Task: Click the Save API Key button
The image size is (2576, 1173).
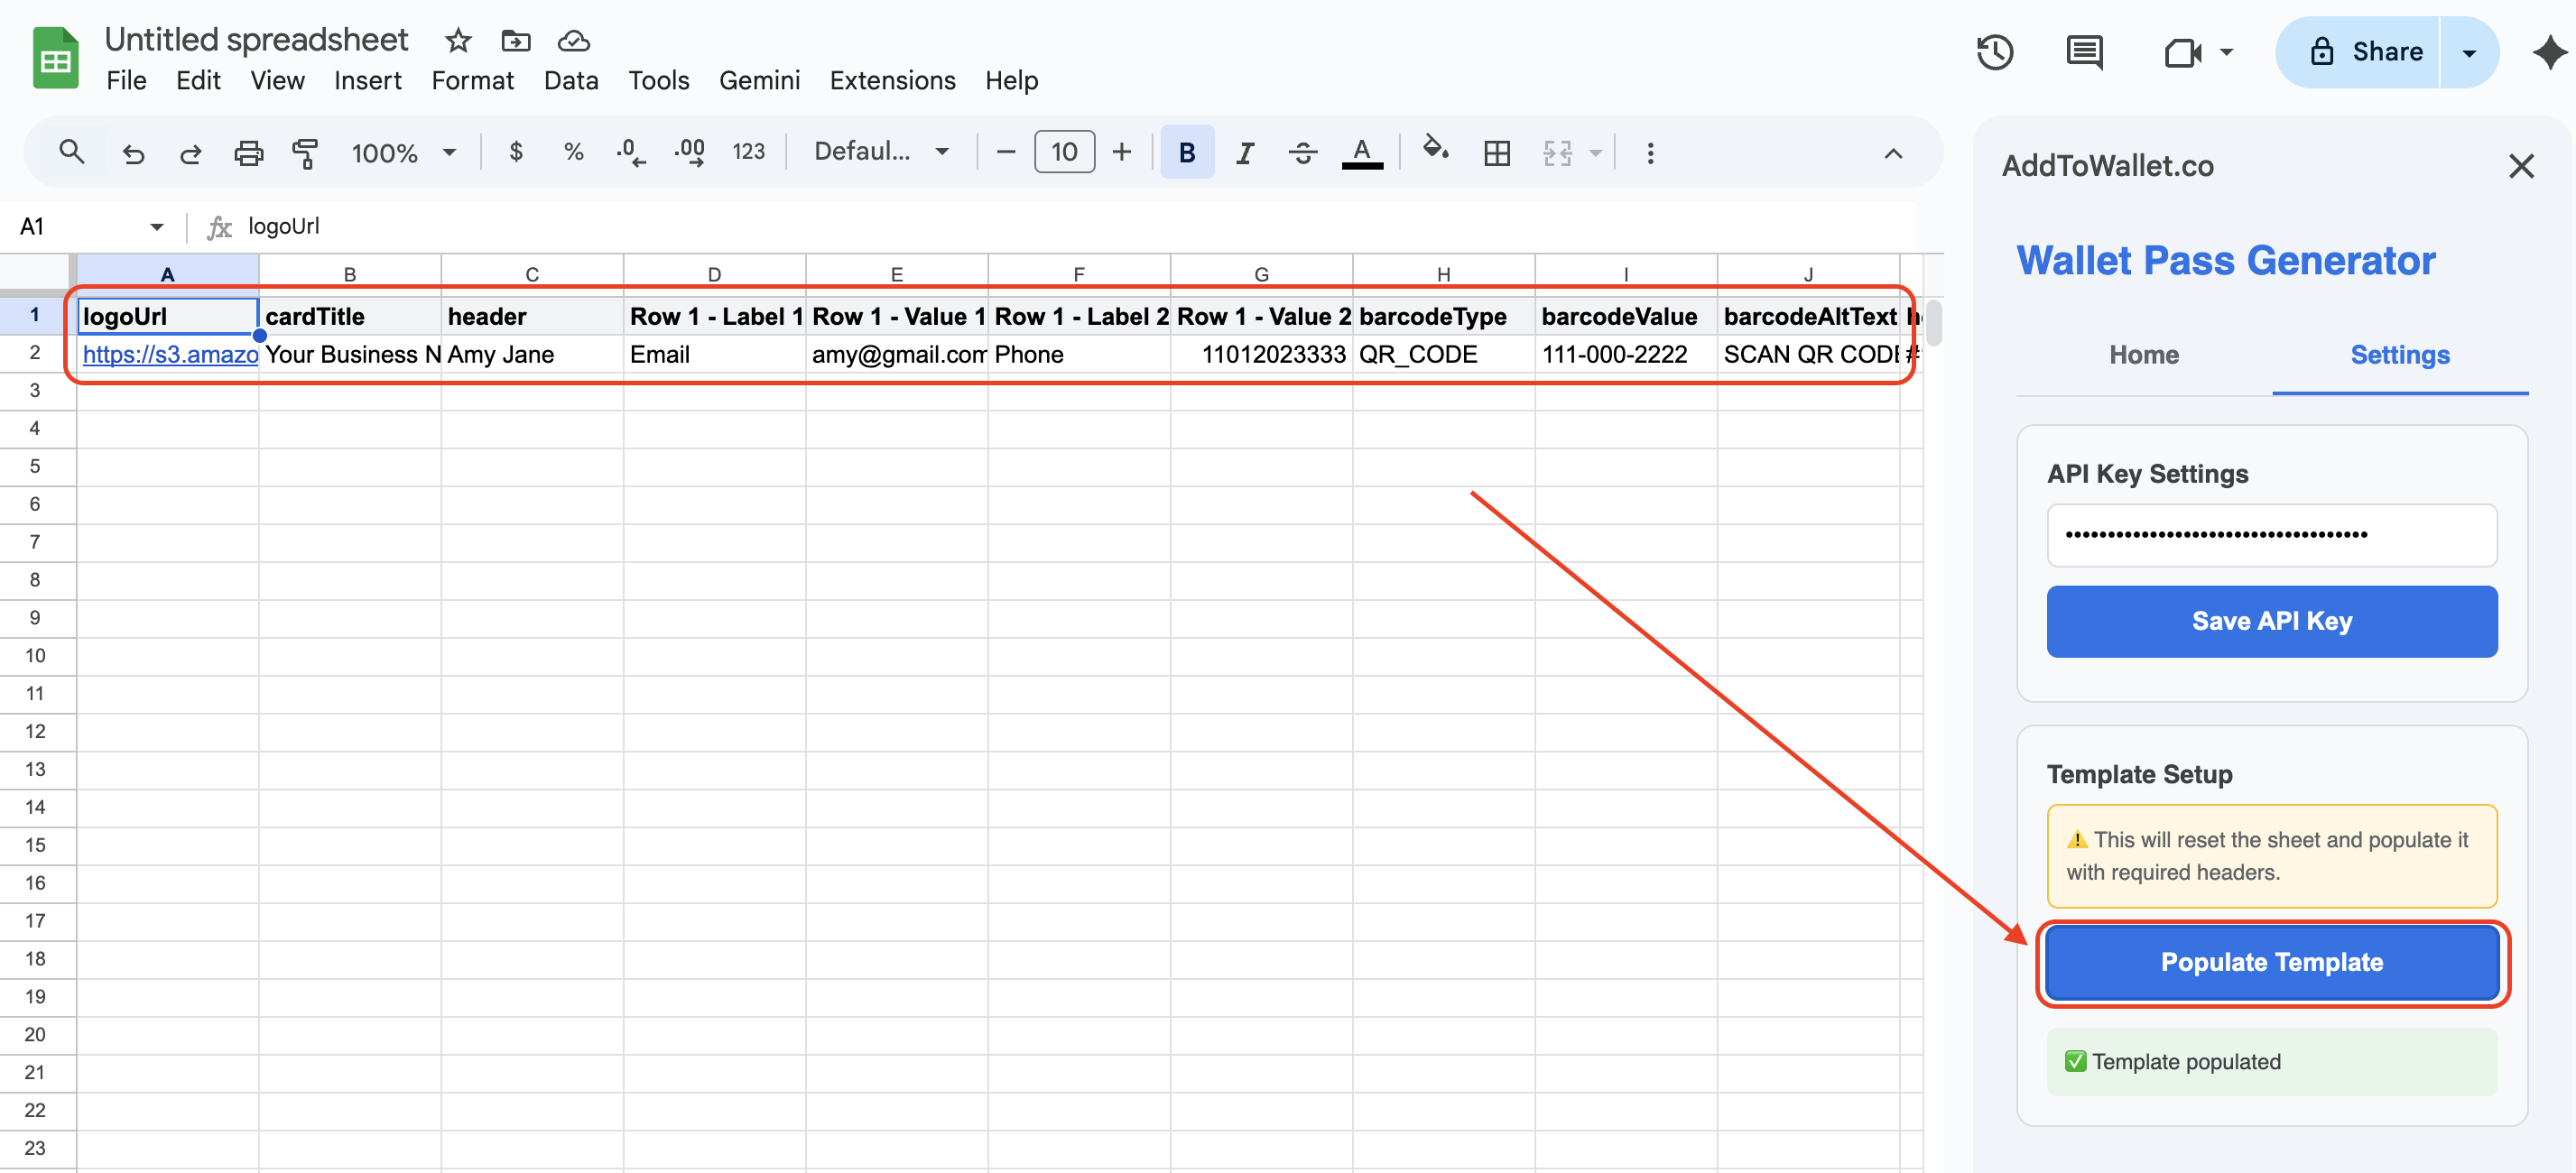Action: 2271,621
